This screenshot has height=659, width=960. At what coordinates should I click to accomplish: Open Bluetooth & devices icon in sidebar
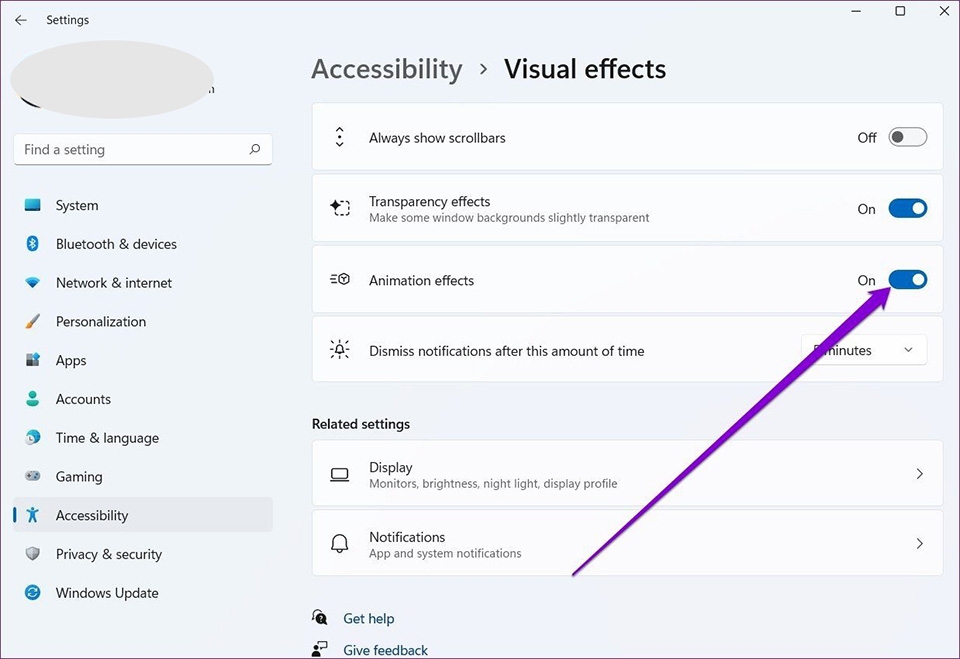click(x=33, y=244)
